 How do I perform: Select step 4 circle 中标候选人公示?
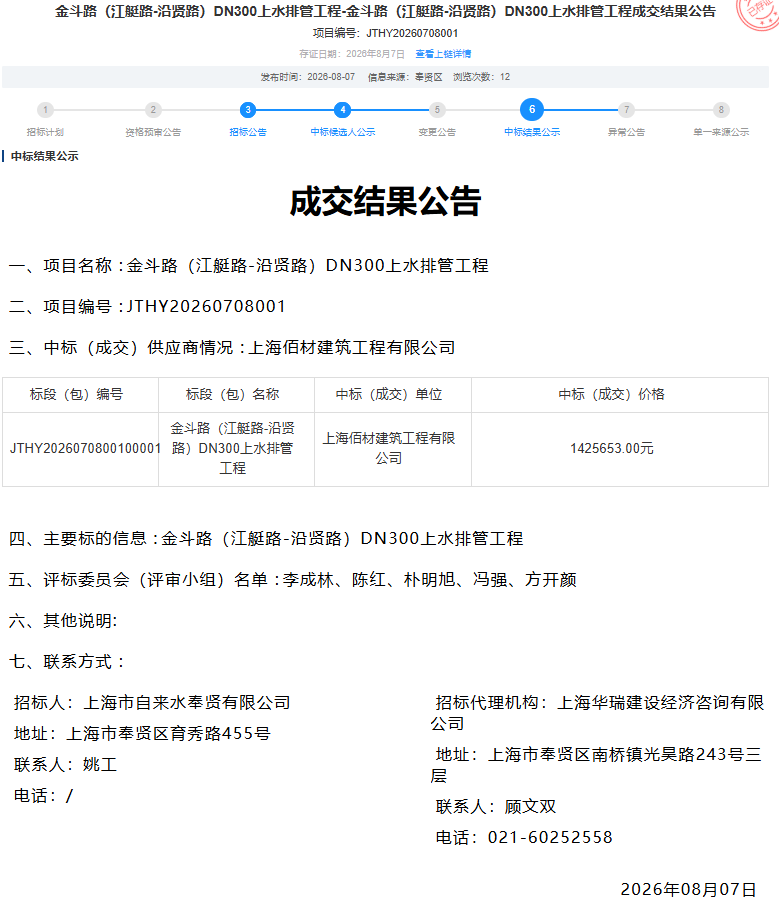coord(342,110)
